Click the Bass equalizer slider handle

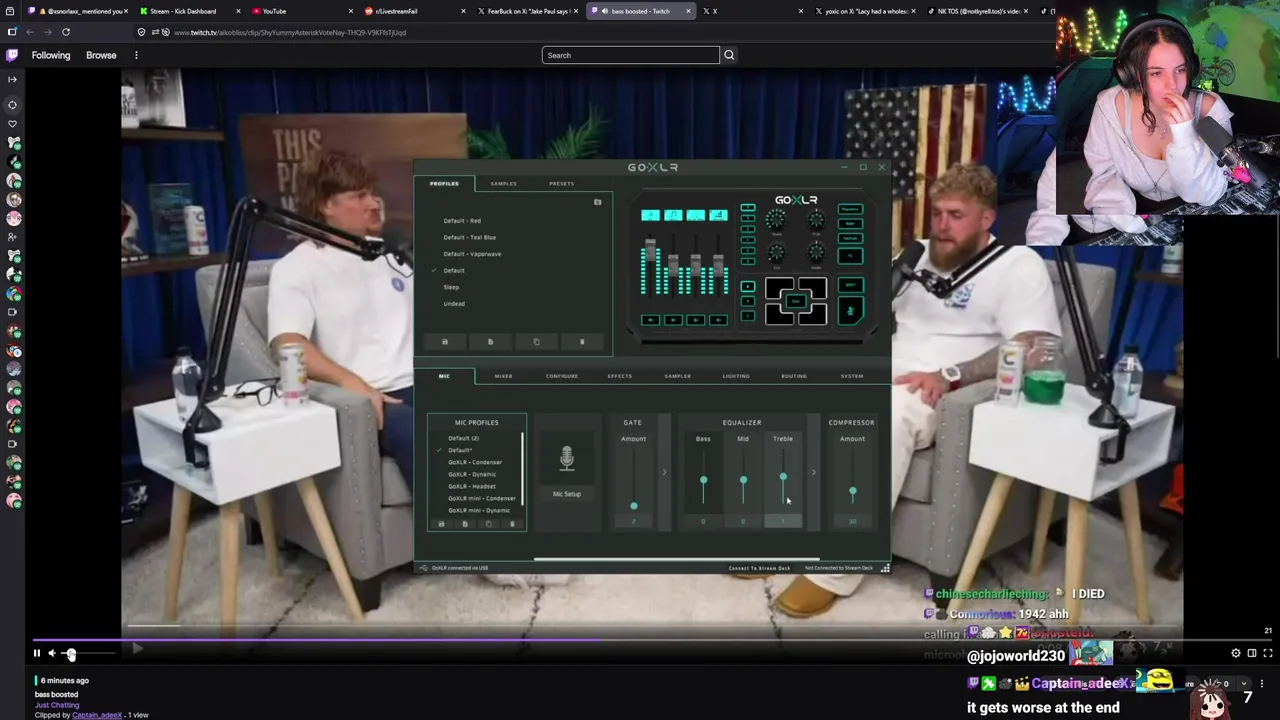(703, 482)
